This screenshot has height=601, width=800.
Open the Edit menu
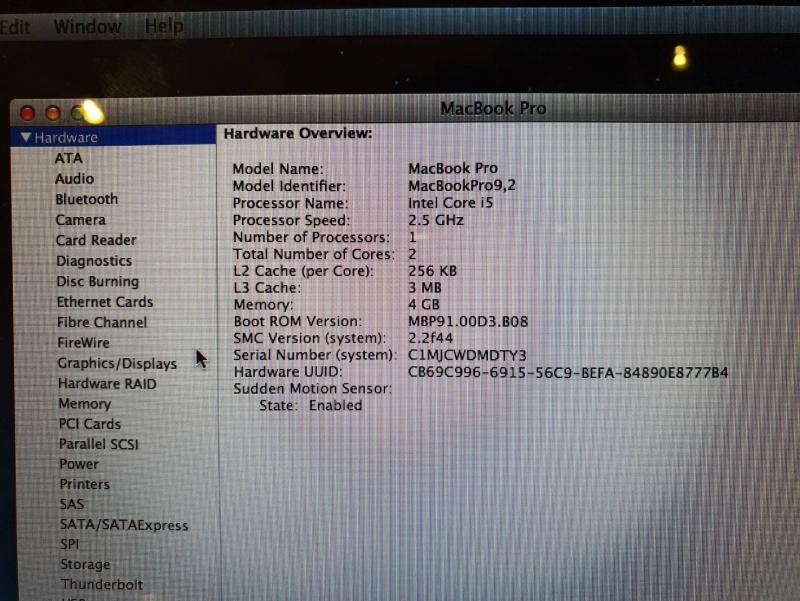(15, 27)
